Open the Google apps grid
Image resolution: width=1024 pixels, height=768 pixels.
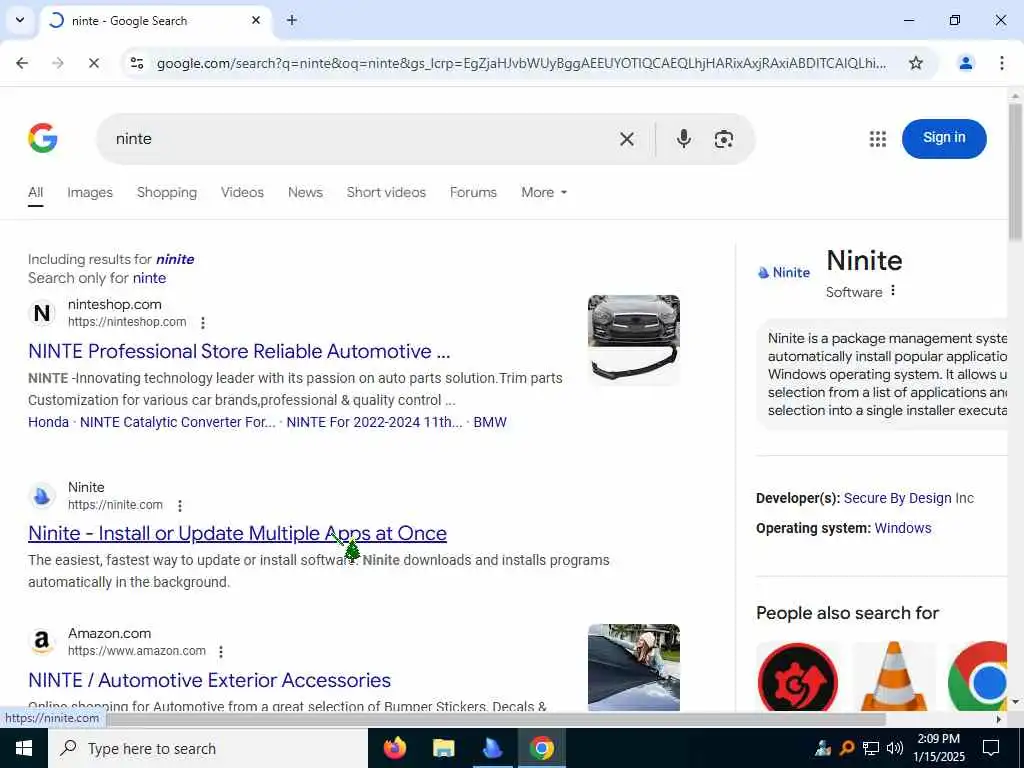(x=878, y=138)
